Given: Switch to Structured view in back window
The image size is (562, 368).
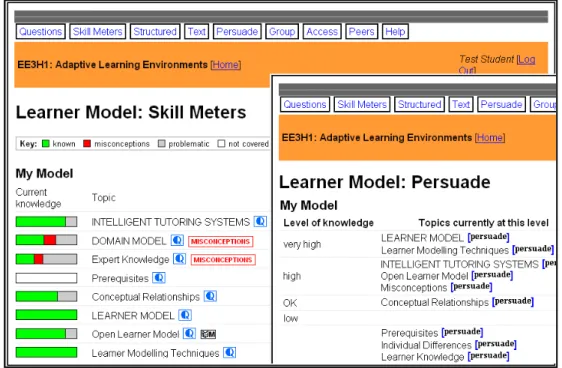Looking at the screenshot, I should coord(155,32).
